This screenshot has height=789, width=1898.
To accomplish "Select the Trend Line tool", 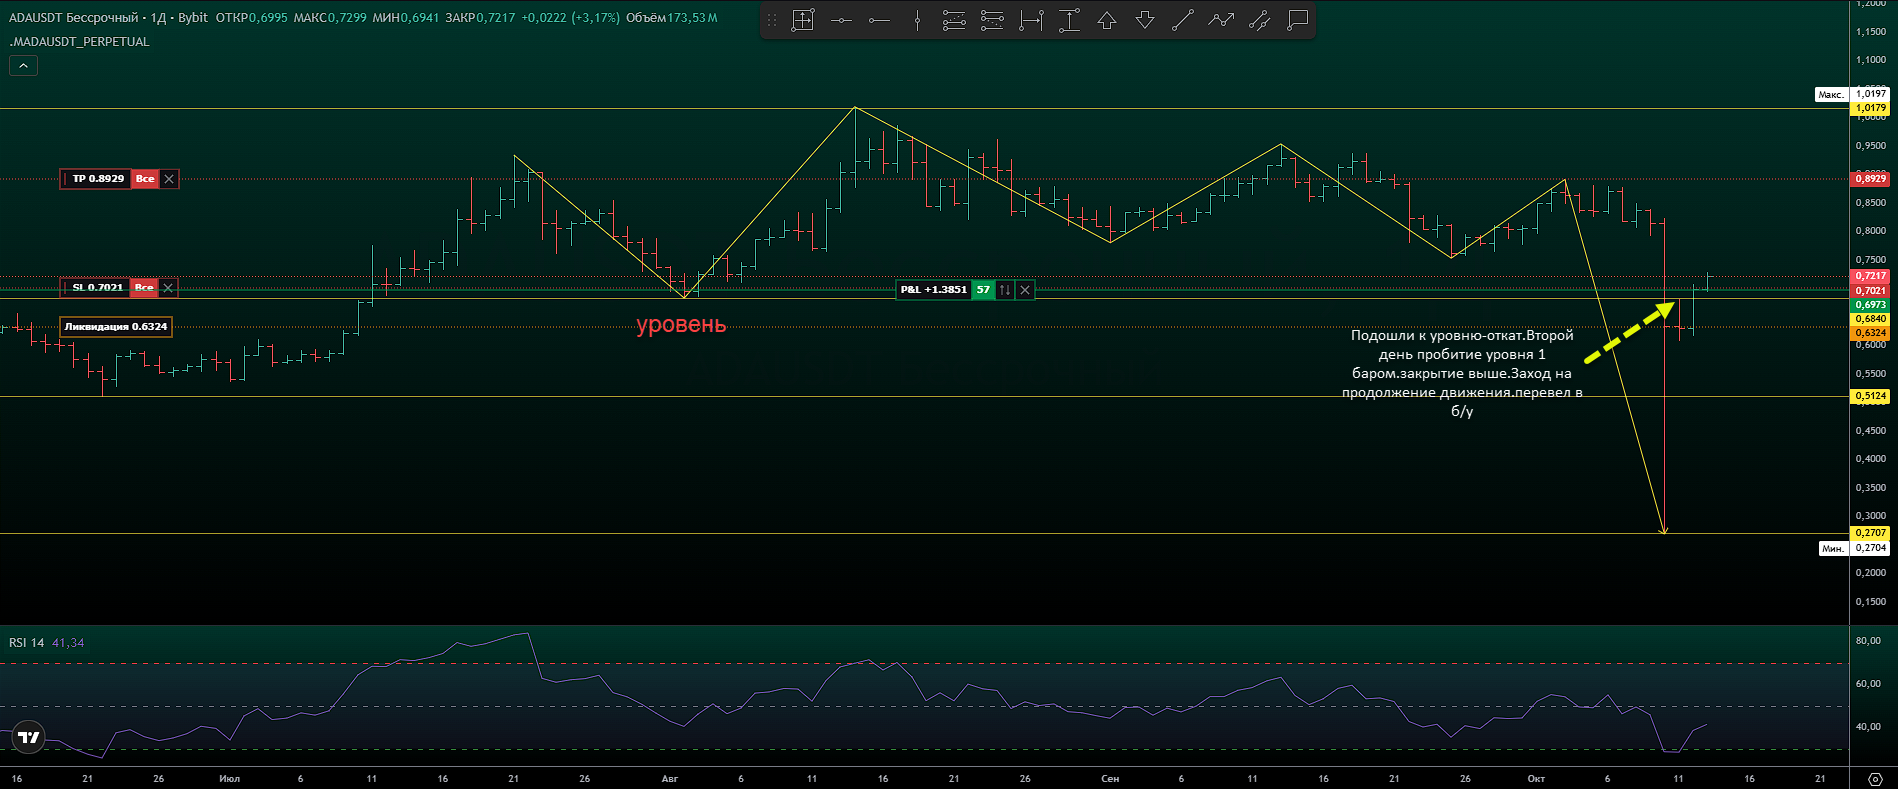I will [x=1183, y=20].
